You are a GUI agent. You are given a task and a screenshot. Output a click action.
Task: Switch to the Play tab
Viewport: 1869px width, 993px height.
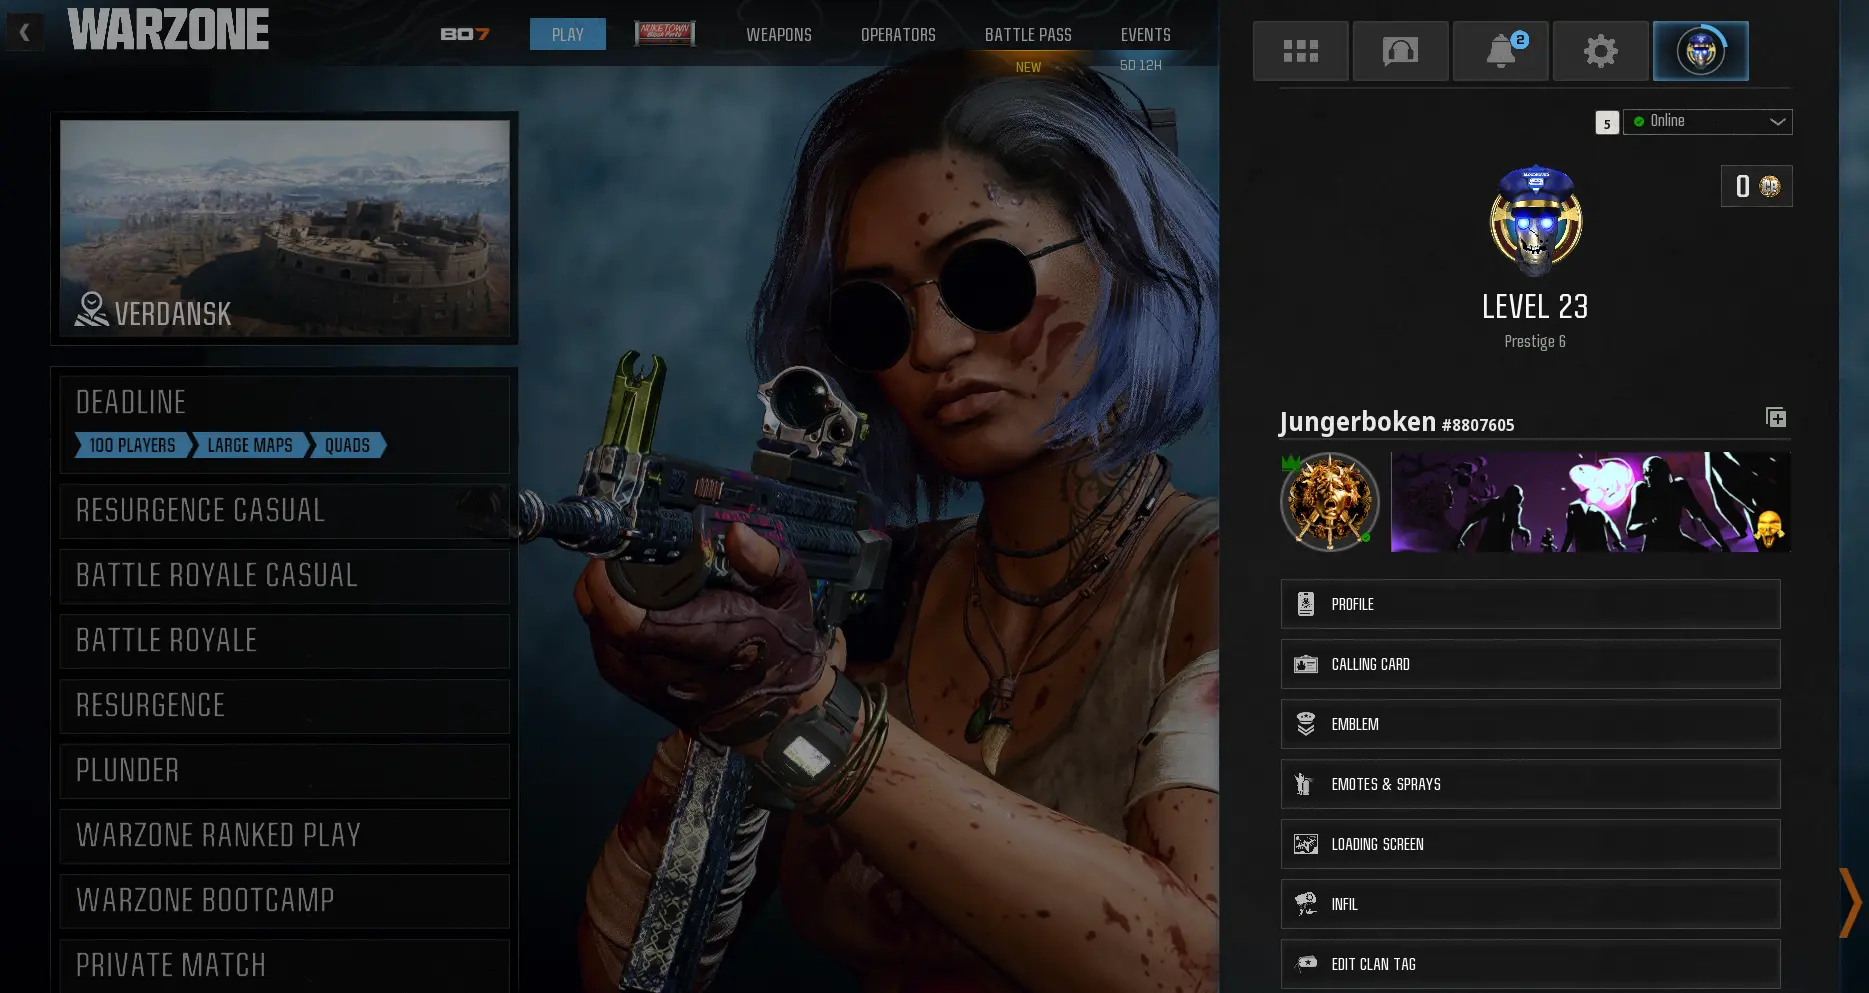(x=567, y=34)
